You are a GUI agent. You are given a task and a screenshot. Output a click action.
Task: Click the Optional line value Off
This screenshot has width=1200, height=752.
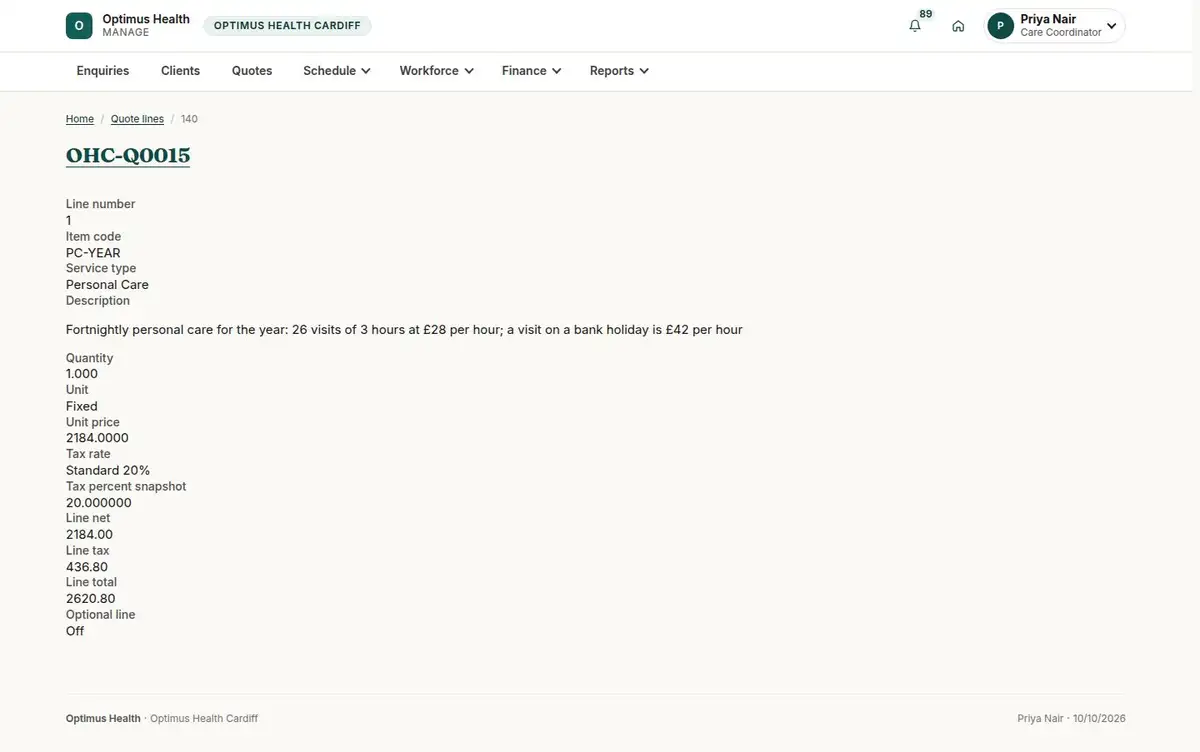point(75,631)
